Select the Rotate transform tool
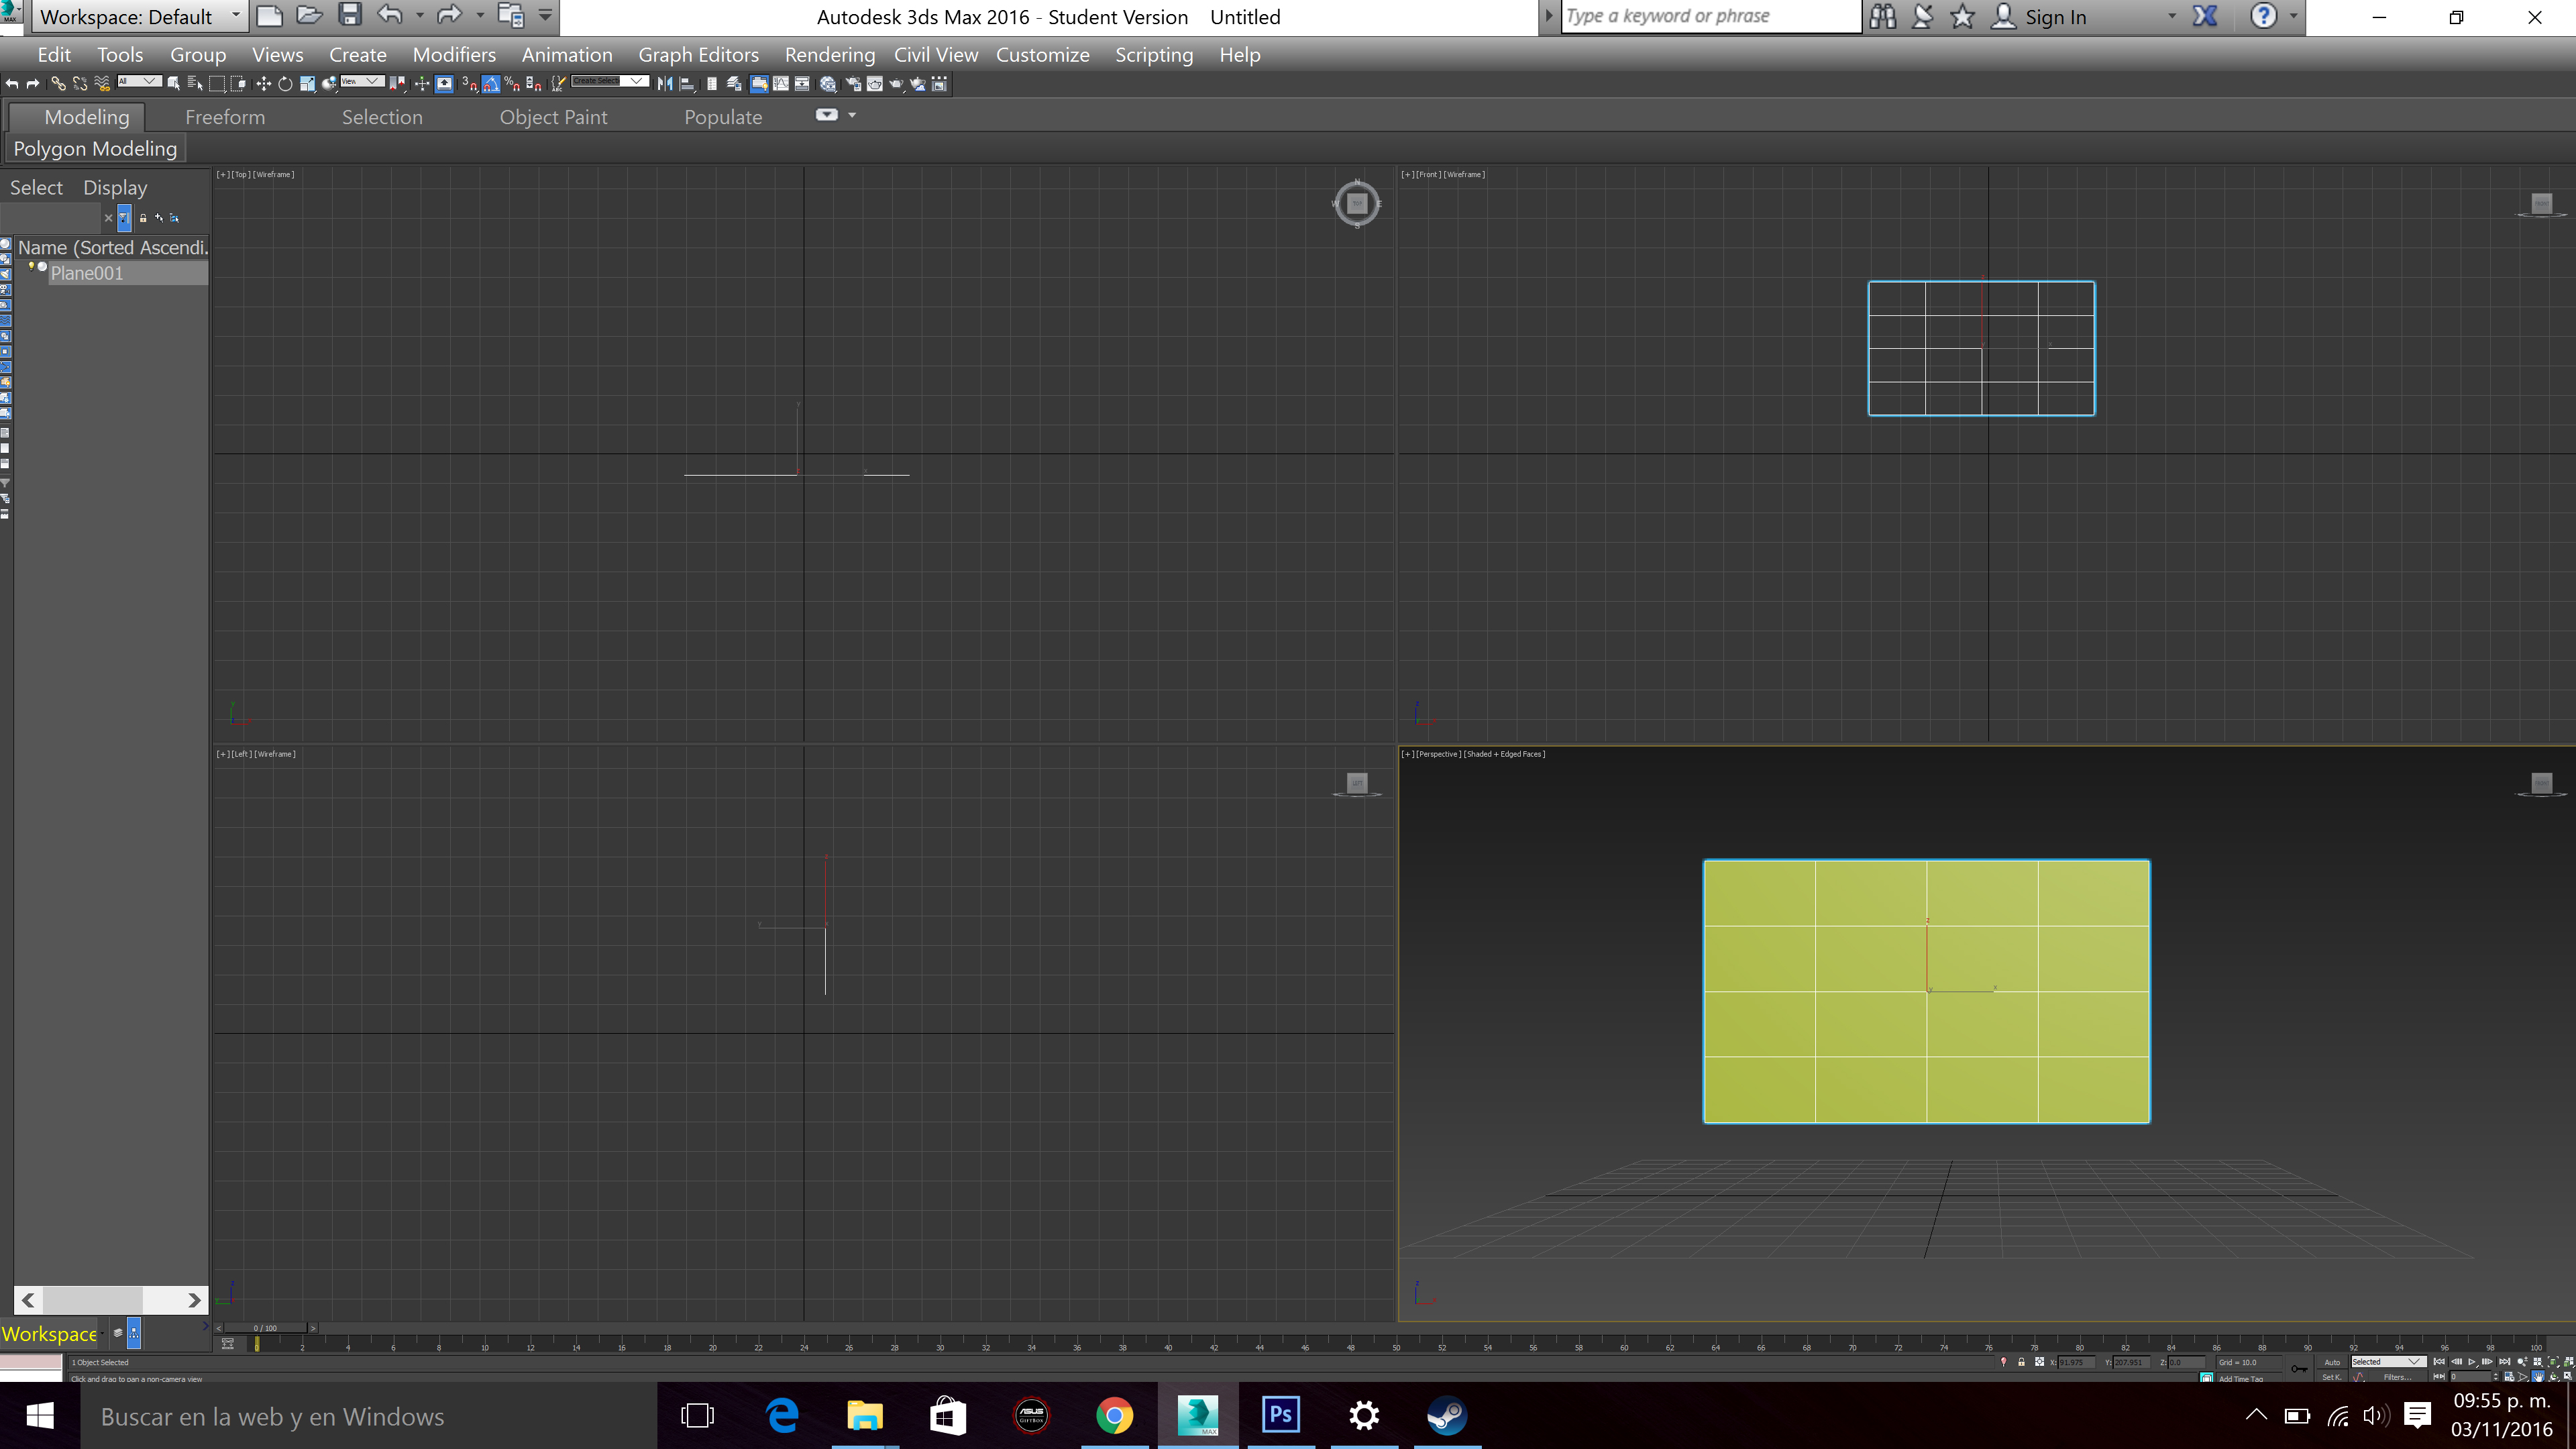 pos(285,84)
